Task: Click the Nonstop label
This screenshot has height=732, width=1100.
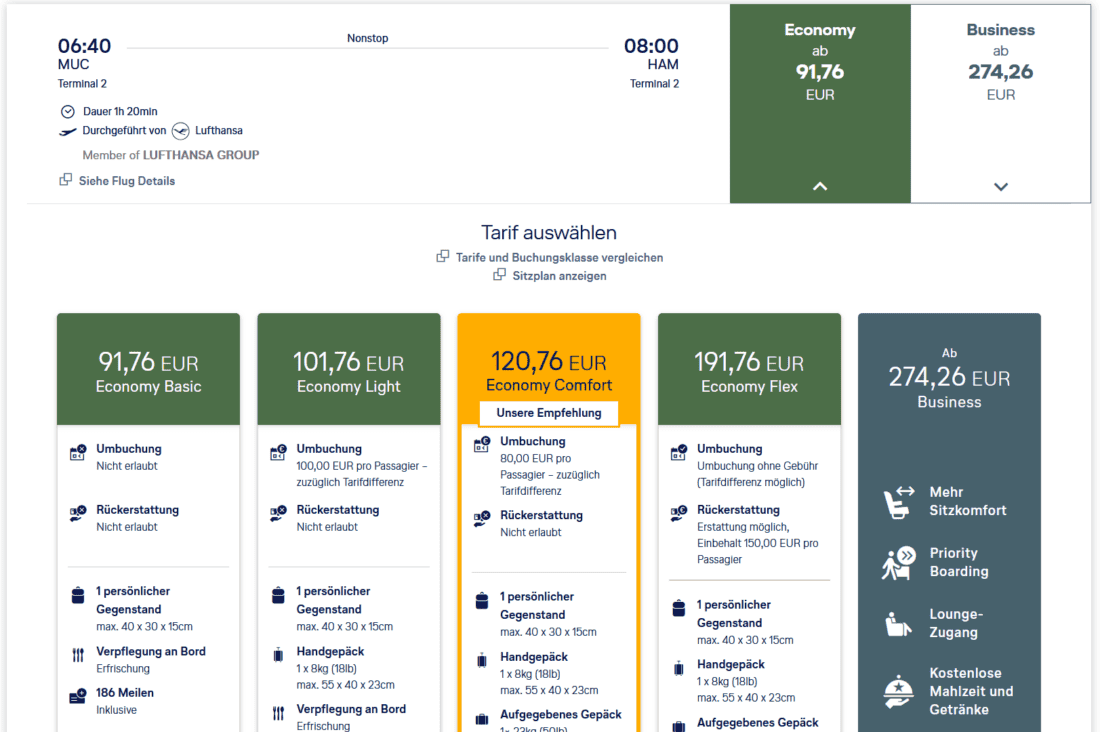Action: coord(368,38)
